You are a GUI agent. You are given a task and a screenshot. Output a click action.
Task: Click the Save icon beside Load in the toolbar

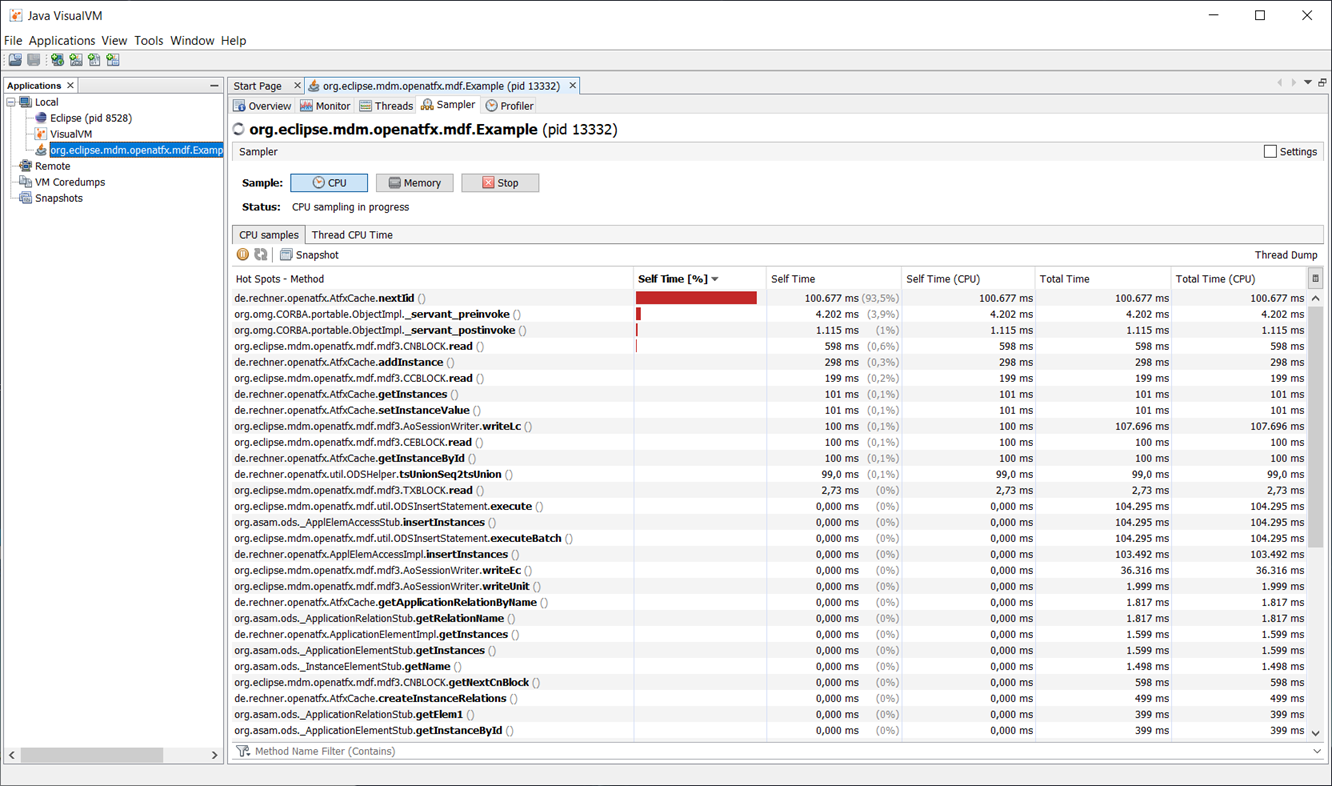pyautogui.click(x=33, y=60)
